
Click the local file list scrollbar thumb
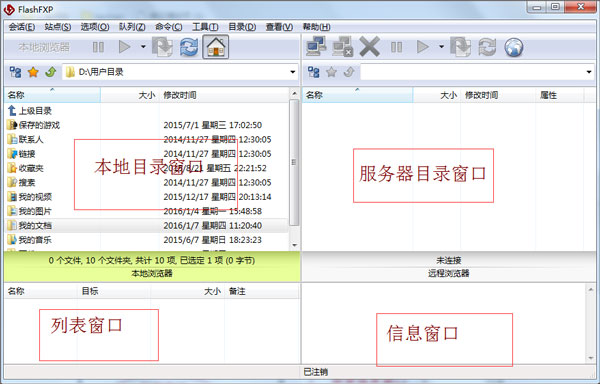tap(294, 163)
